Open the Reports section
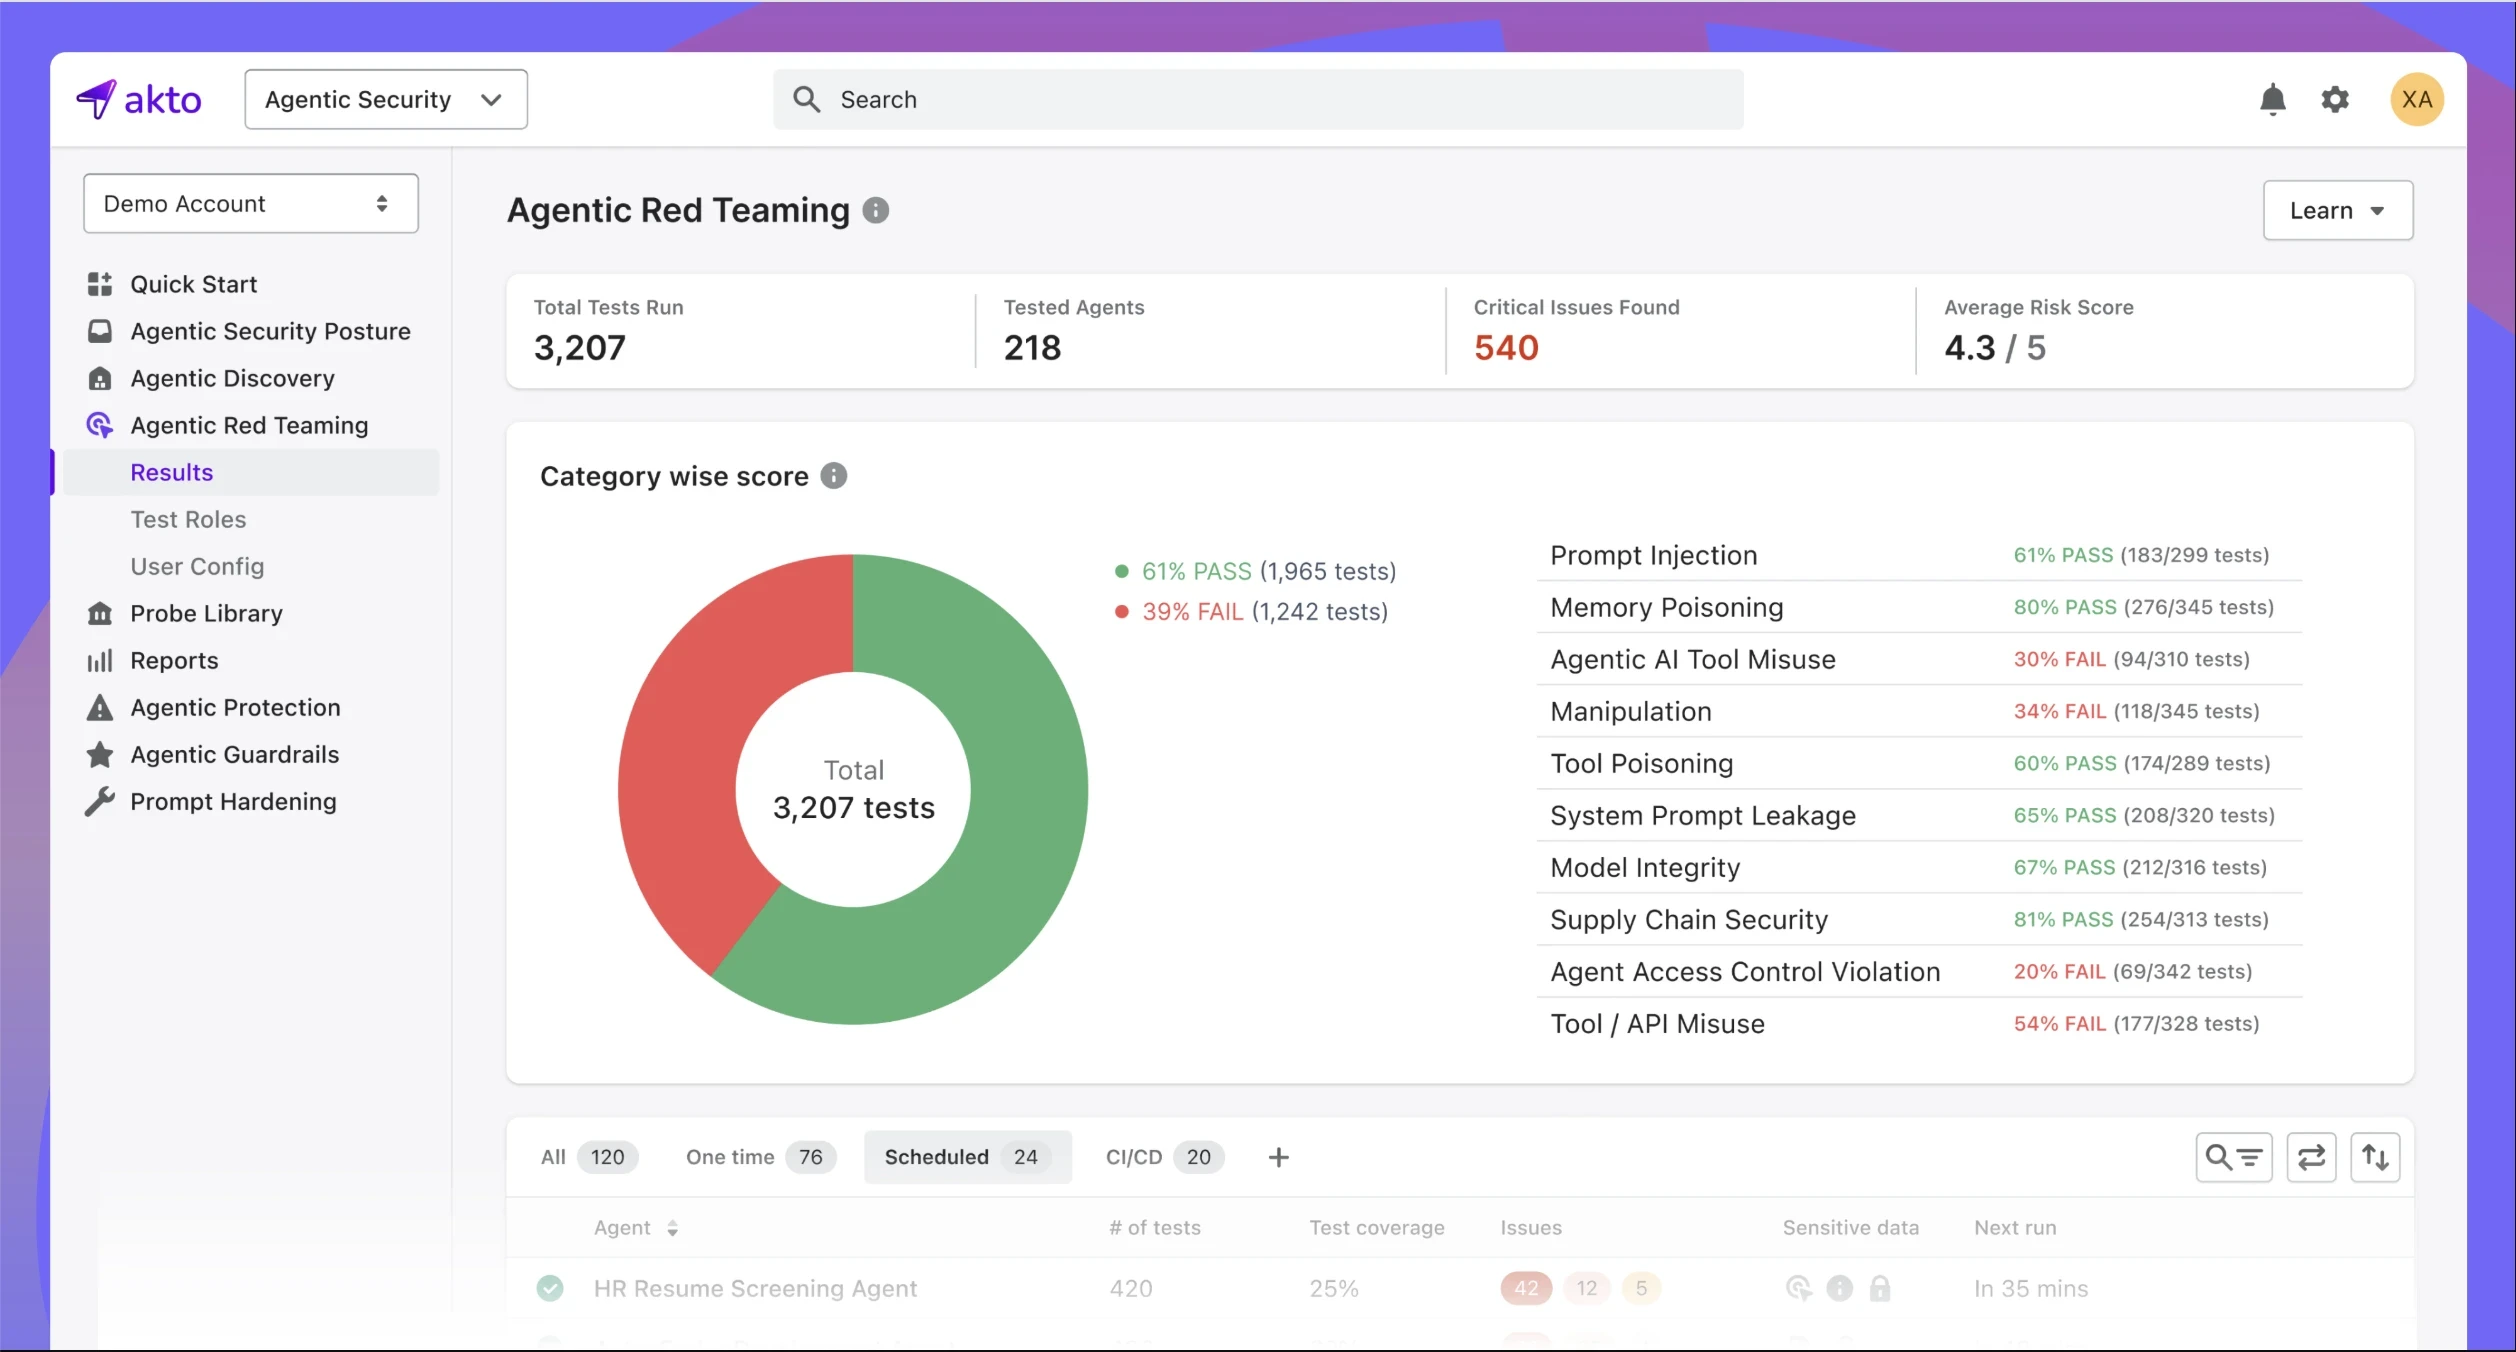 coord(174,660)
